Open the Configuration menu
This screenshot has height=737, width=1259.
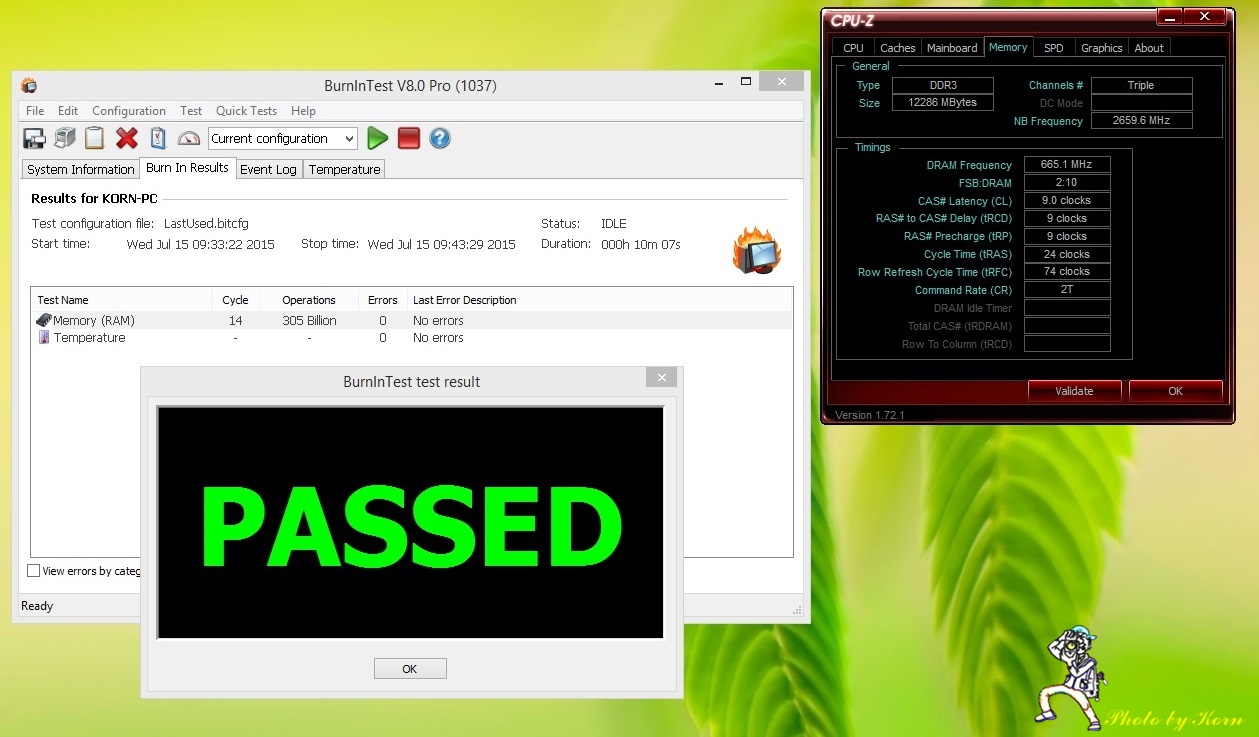(x=129, y=111)
